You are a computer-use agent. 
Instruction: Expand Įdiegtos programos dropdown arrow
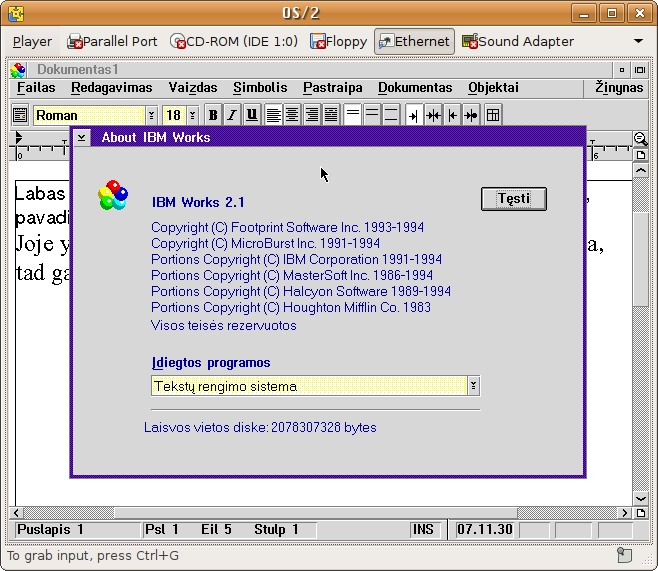pyautogui.click(x=473, y=386)
